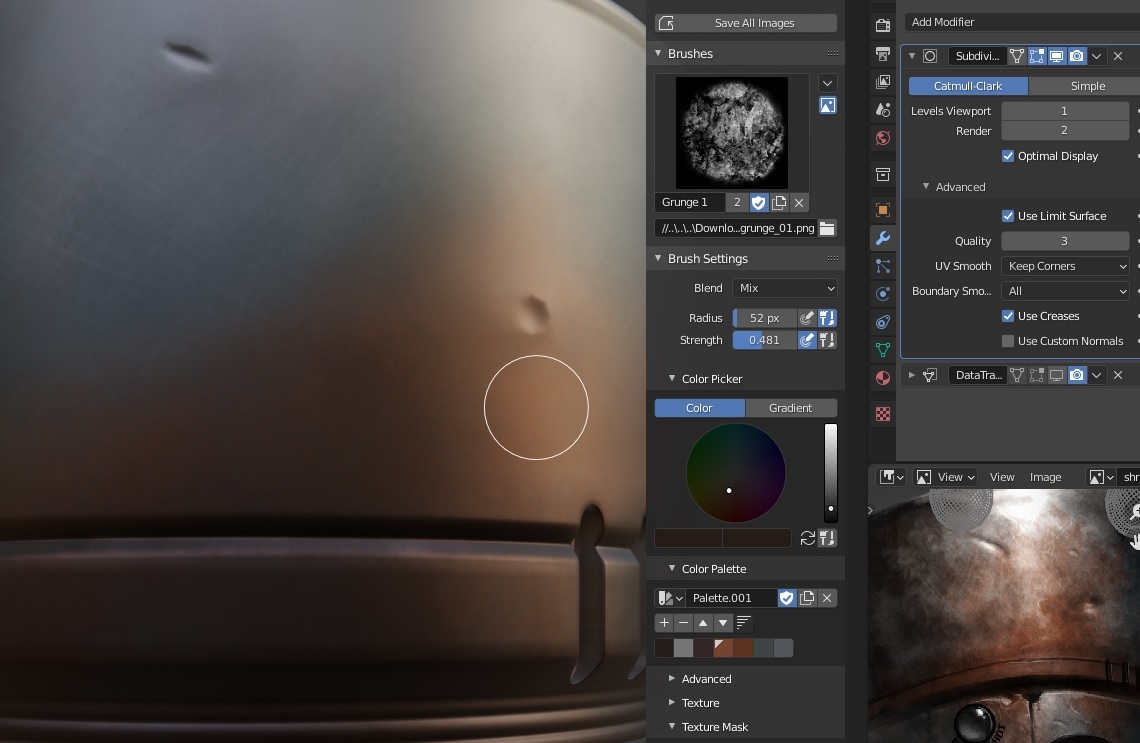1140x743 pixels.
Task: Expand the Texture section
Action: pos(672,702)
